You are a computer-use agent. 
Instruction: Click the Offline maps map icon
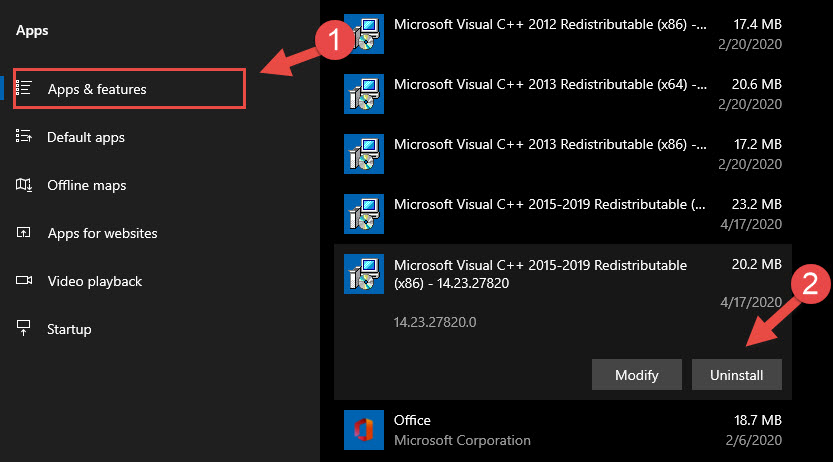(24, 185)
